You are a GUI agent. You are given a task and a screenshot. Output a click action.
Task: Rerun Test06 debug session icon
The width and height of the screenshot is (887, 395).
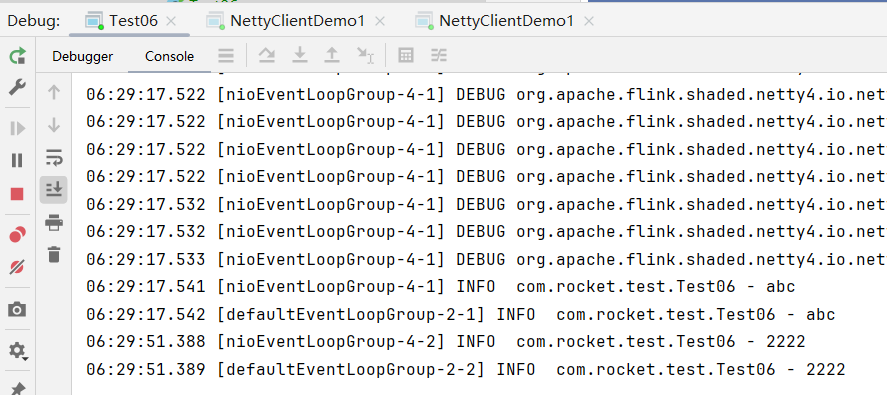click(18, 55)
